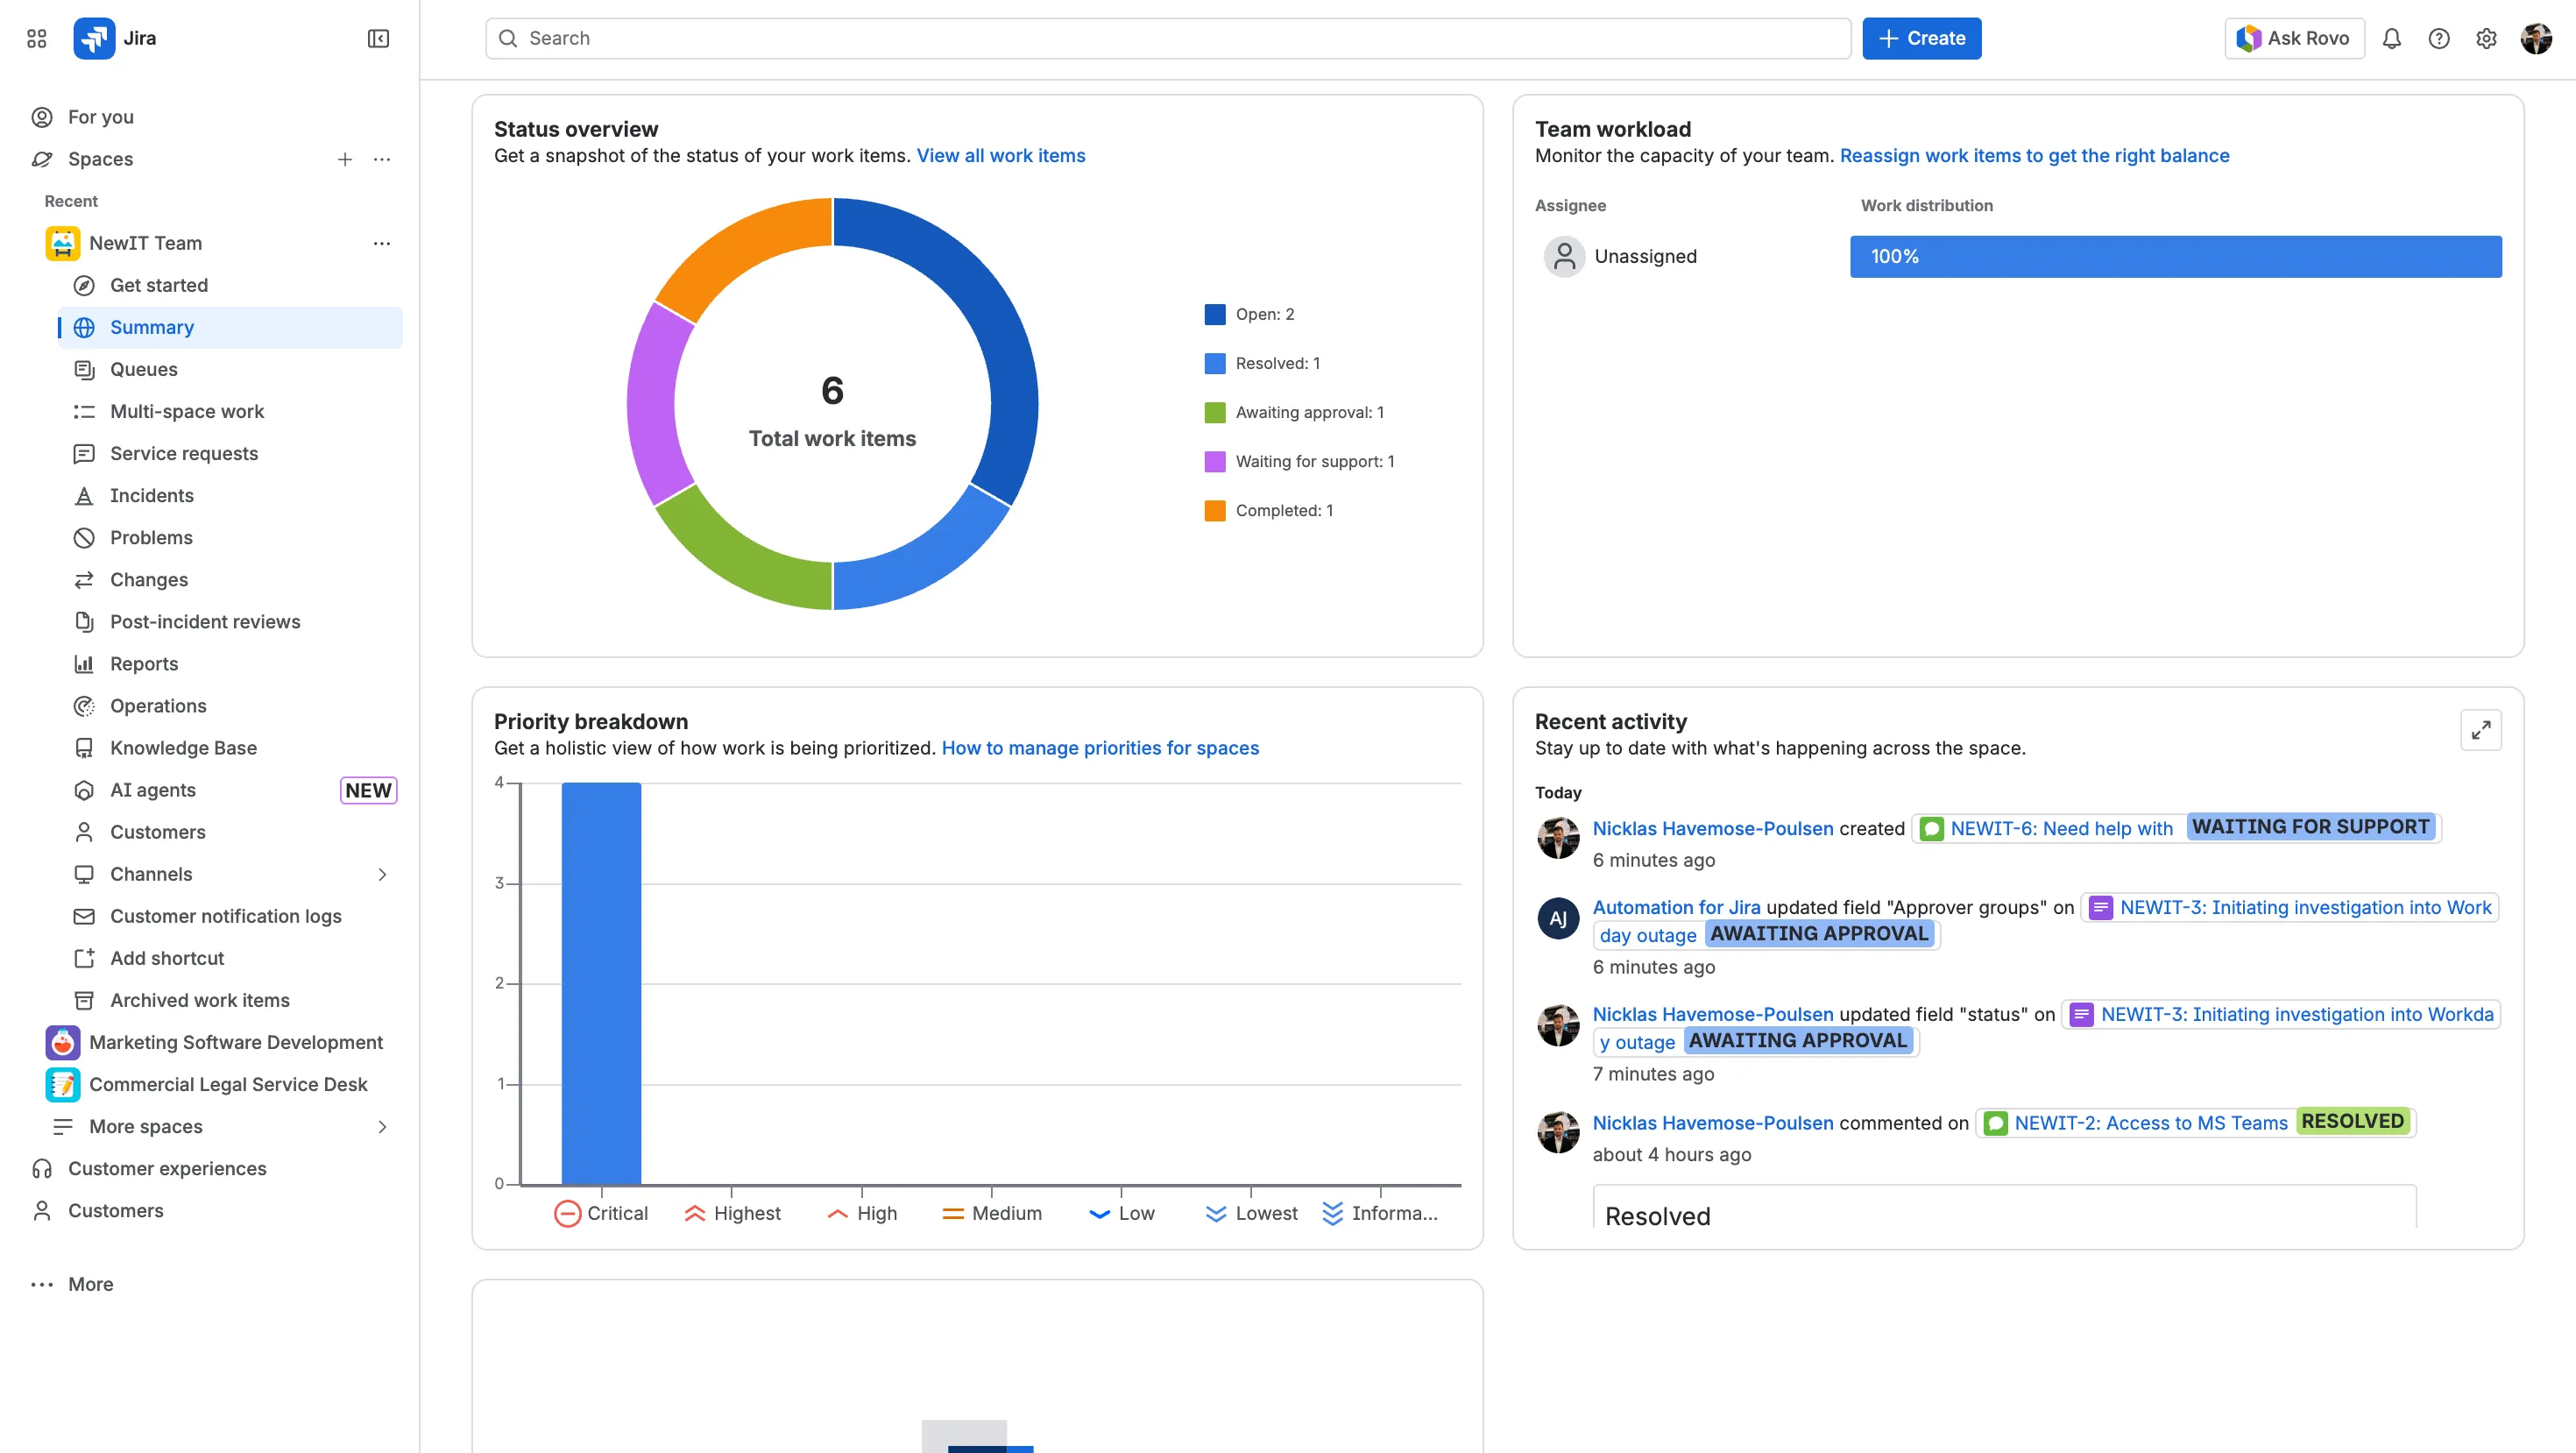Open the NewIT Team more options menu

382,243
